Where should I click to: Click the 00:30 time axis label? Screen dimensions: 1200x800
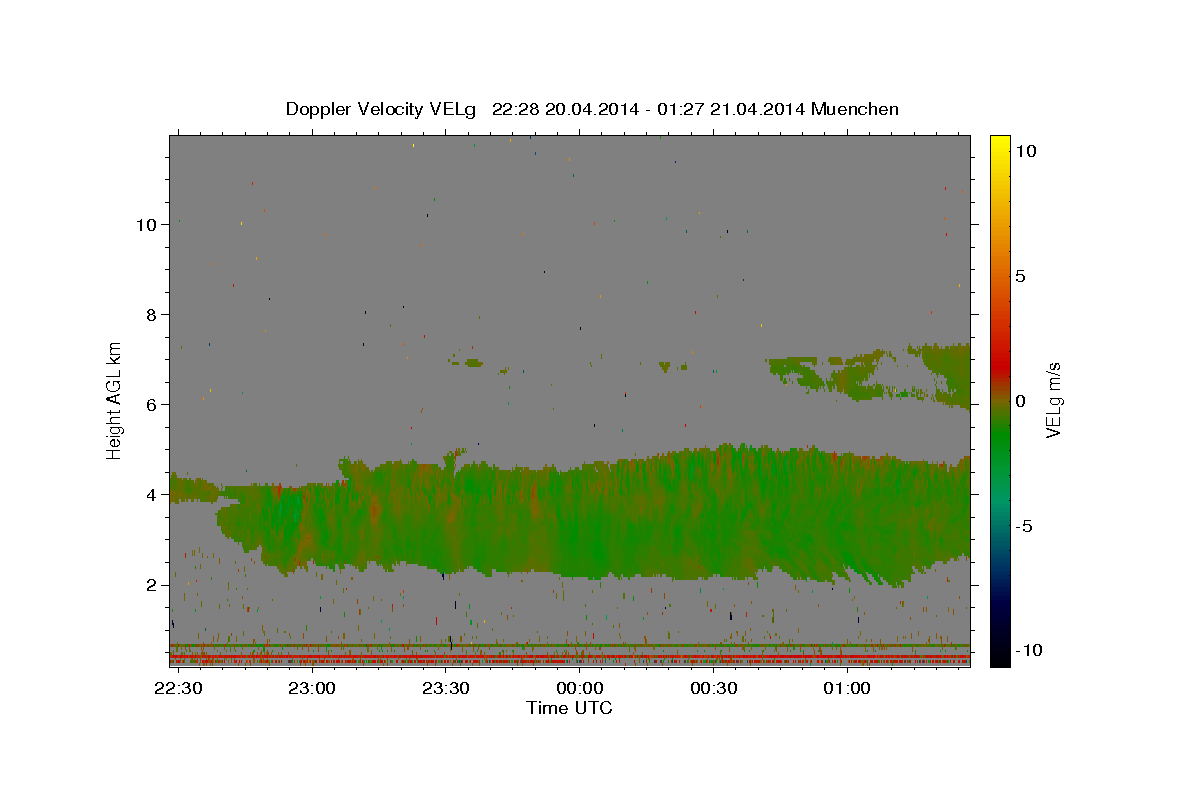pos(713,688)
